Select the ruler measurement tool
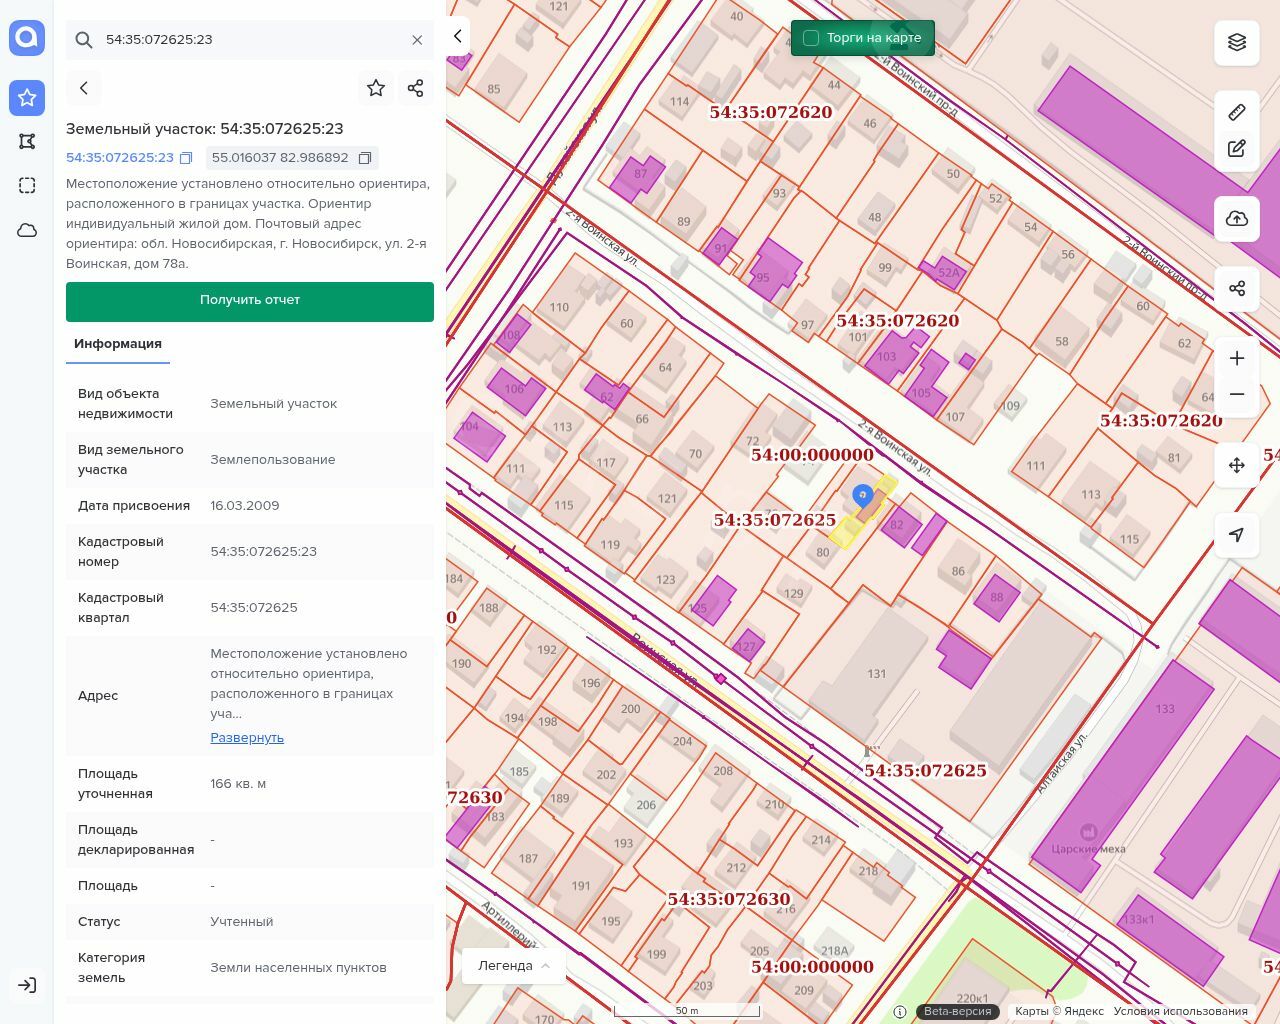Image resolution: width=1280 pixels, height=1024 pixels. coord(1236,112)
